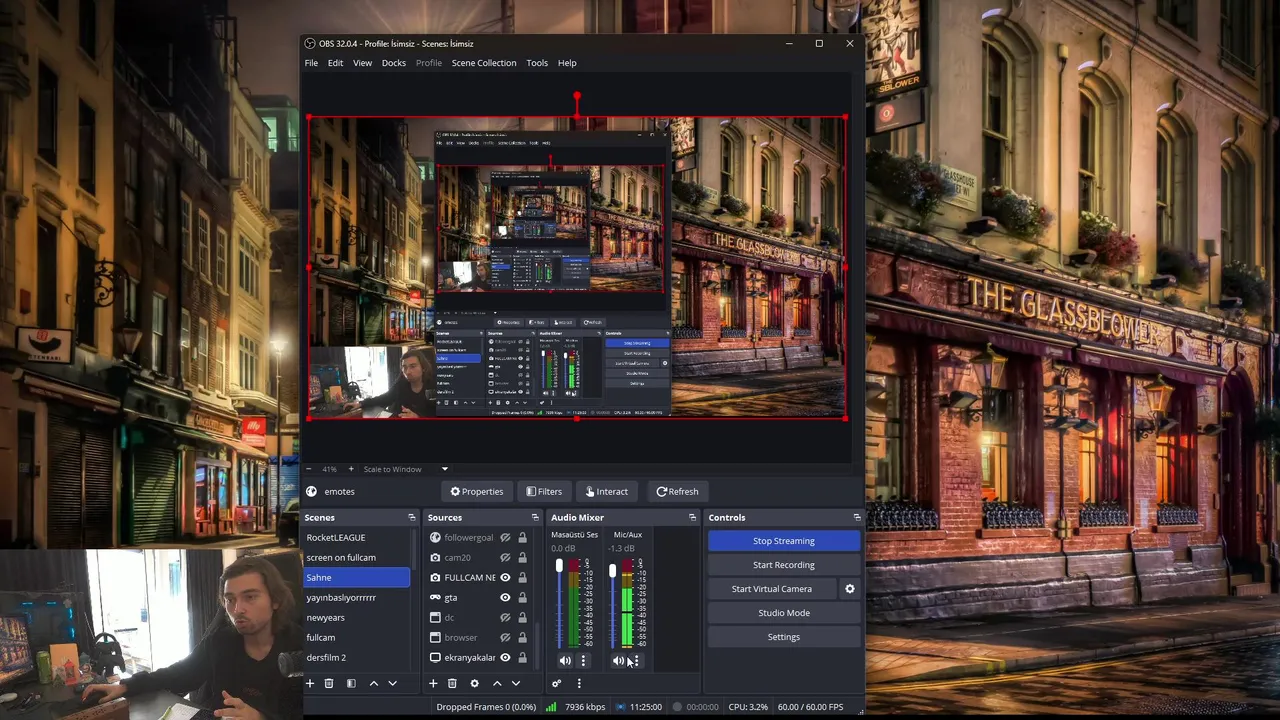1280x720 pixels.
Task: Zoom out the preview with minus button
Action: pyautogui.click(x=308, y=469)
